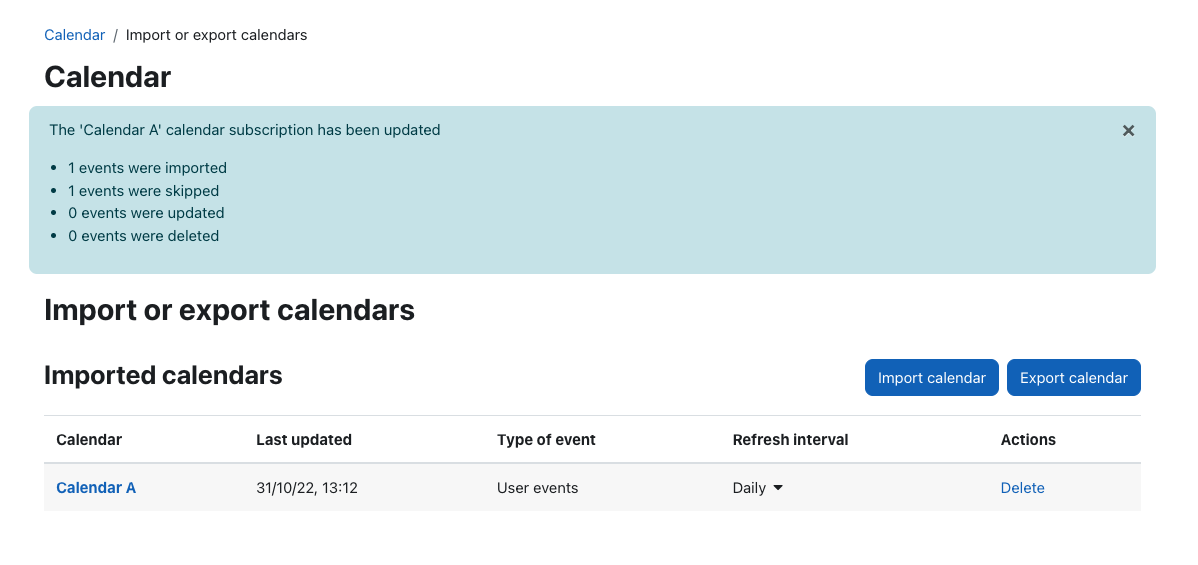Click the Imported calendars heading

point(164,375)
